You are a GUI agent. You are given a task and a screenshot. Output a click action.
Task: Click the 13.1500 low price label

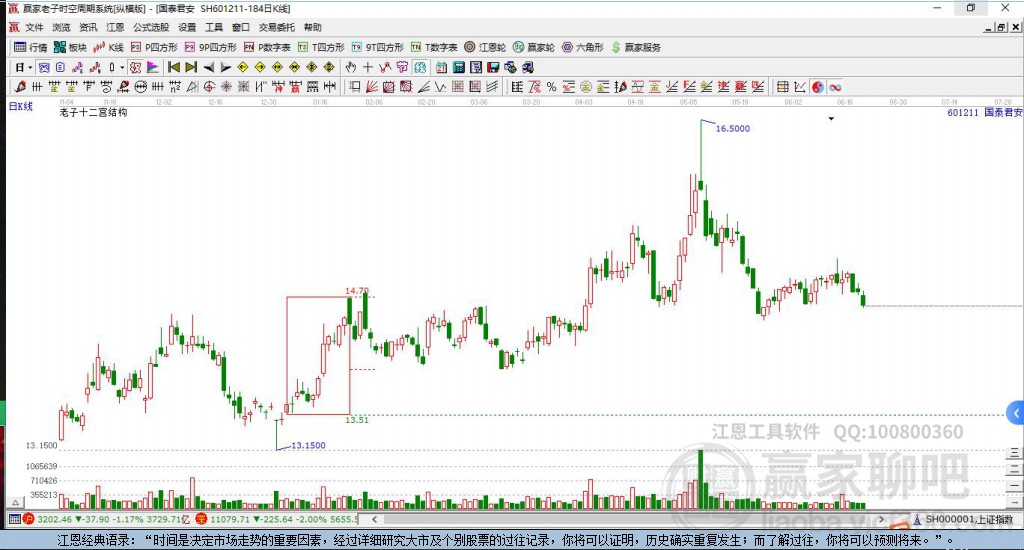(x=308, y=445)
